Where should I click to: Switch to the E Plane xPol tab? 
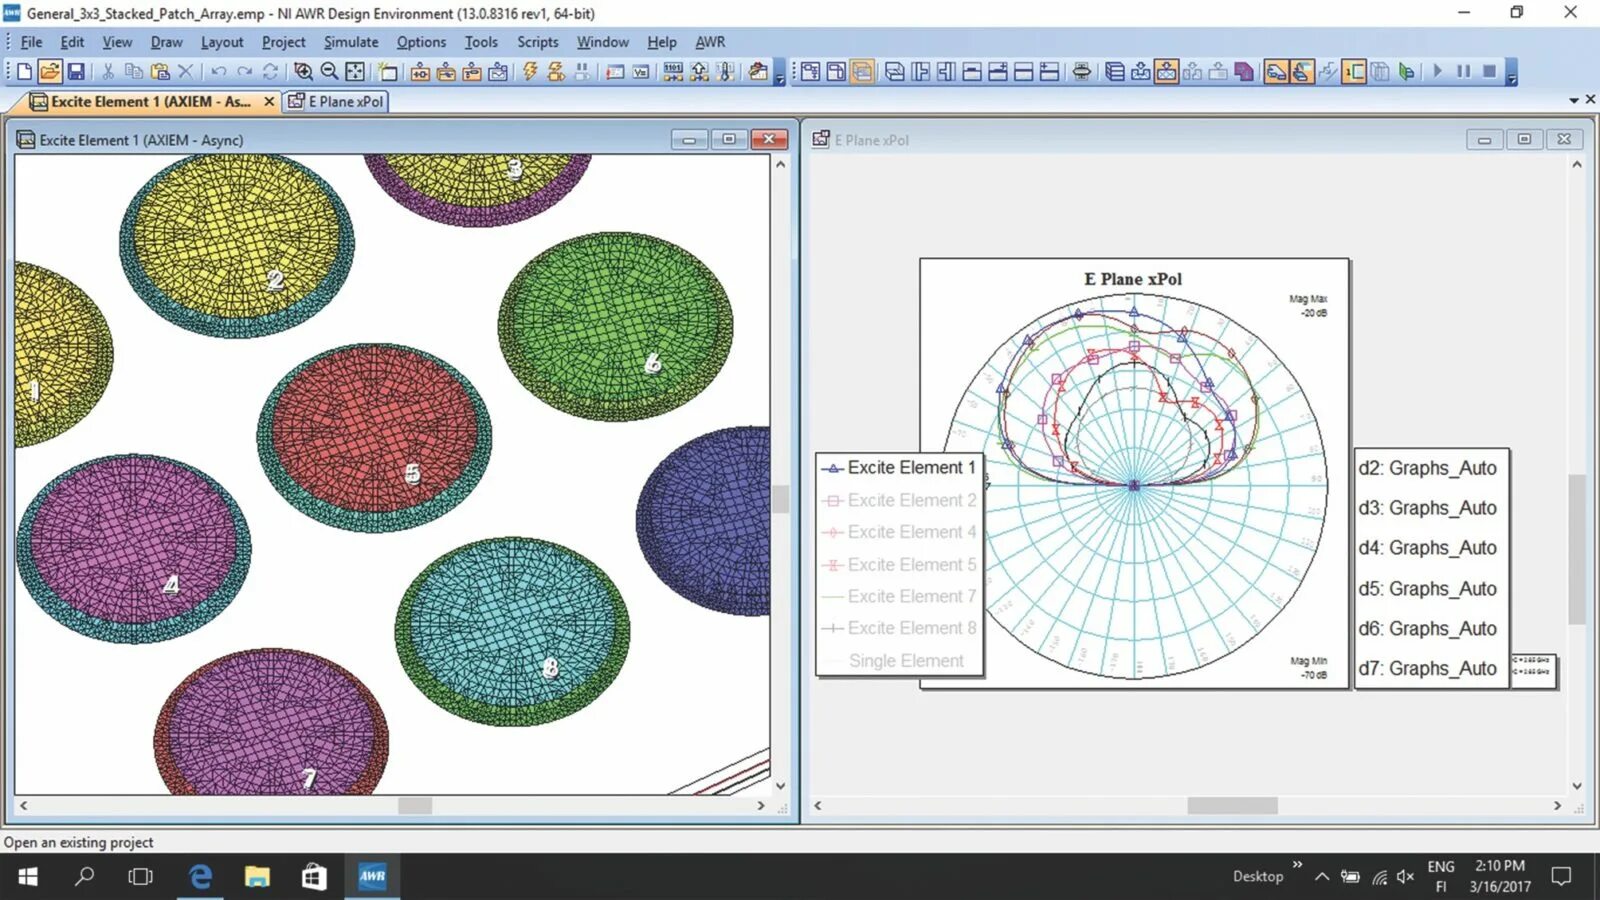[336, 101]
